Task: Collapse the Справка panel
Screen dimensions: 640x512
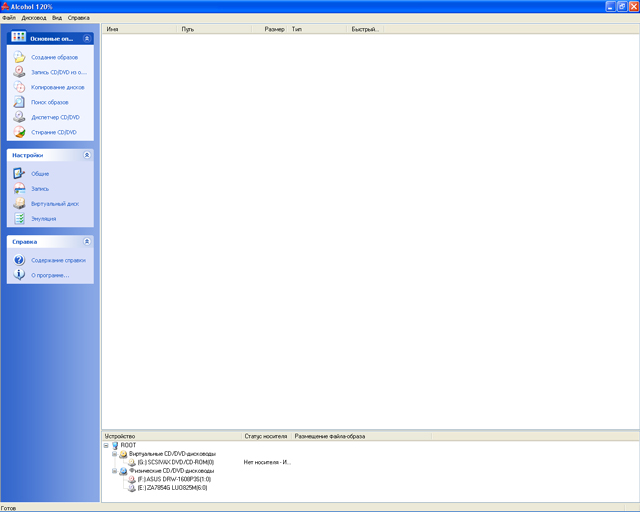Action: [x=87, y=242]
